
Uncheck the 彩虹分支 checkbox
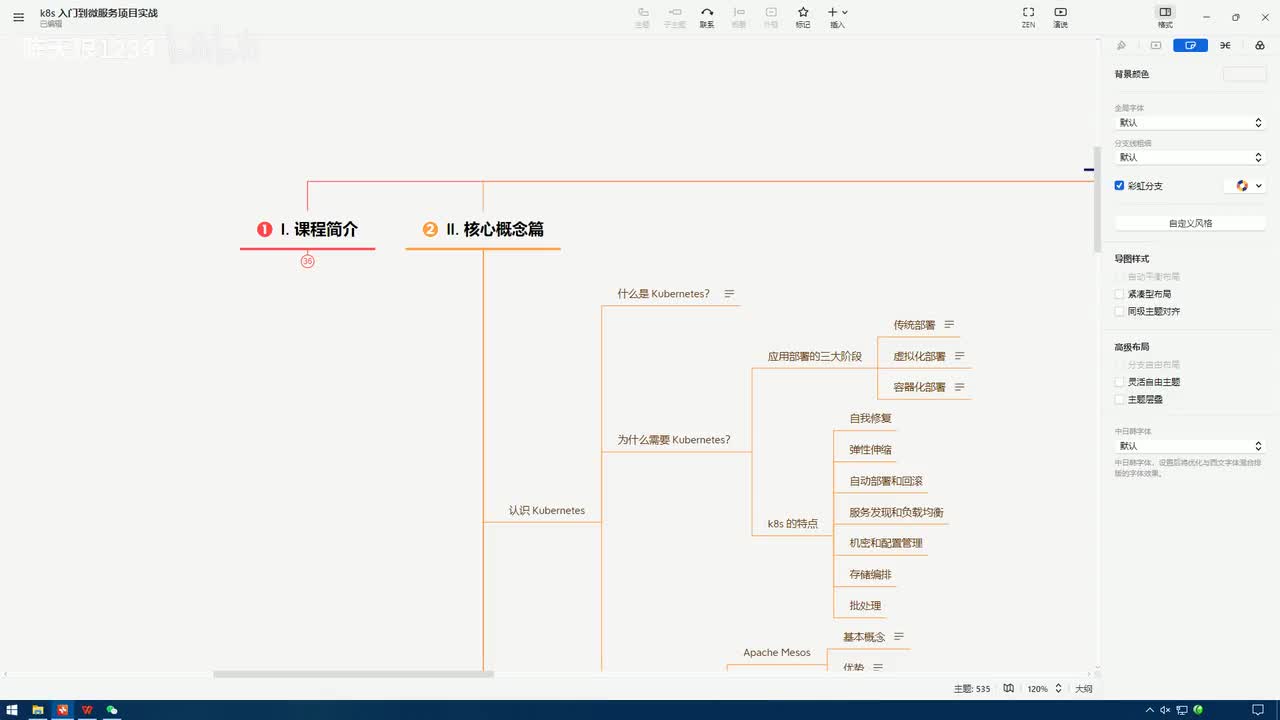(x=1119, y=185)
